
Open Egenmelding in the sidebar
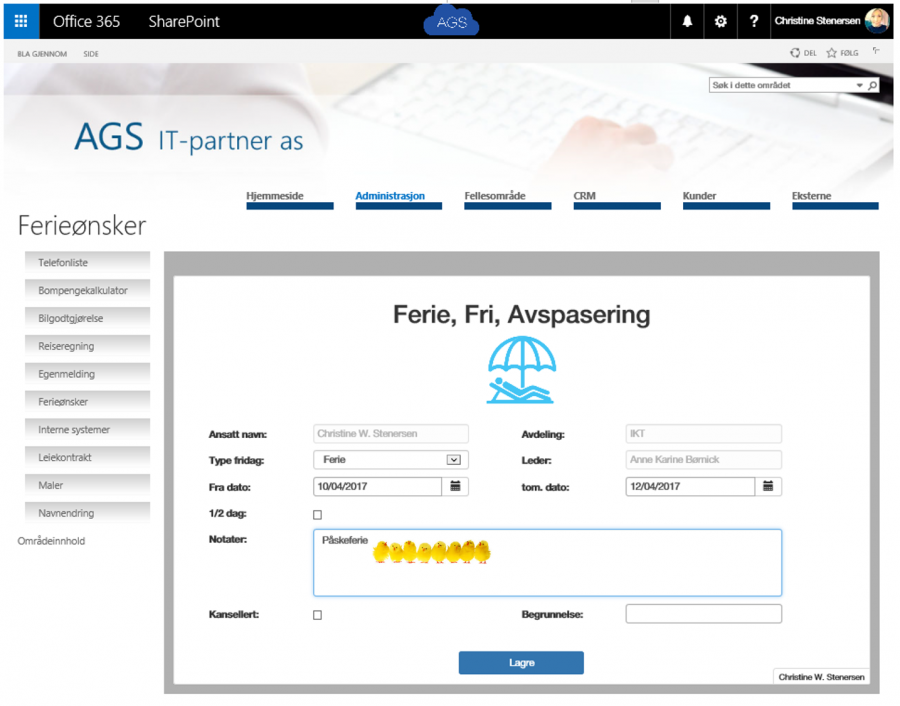[x=87, y=374]
